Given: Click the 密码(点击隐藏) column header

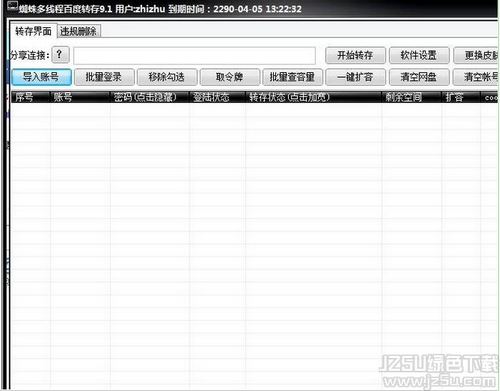Looking at the screenshot, I should [x=150, y=97].
